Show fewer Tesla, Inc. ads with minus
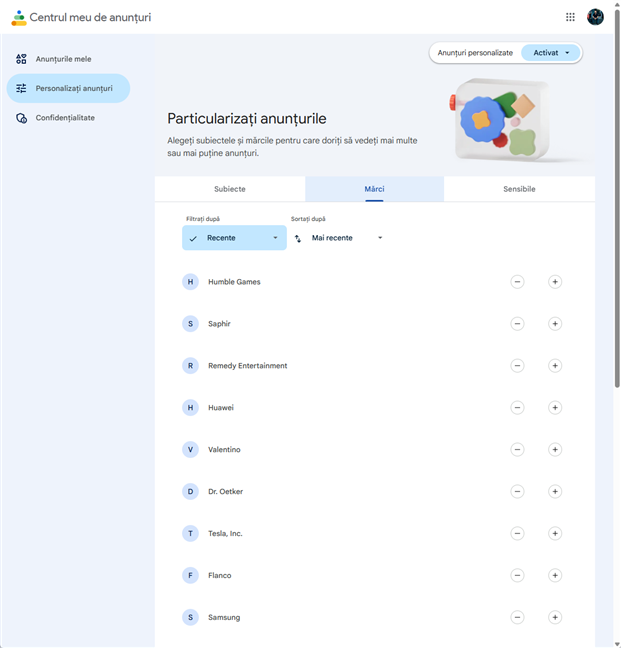The width and height of the screenshot is (621, 648). pyautogui.click(x=517, y=534)
